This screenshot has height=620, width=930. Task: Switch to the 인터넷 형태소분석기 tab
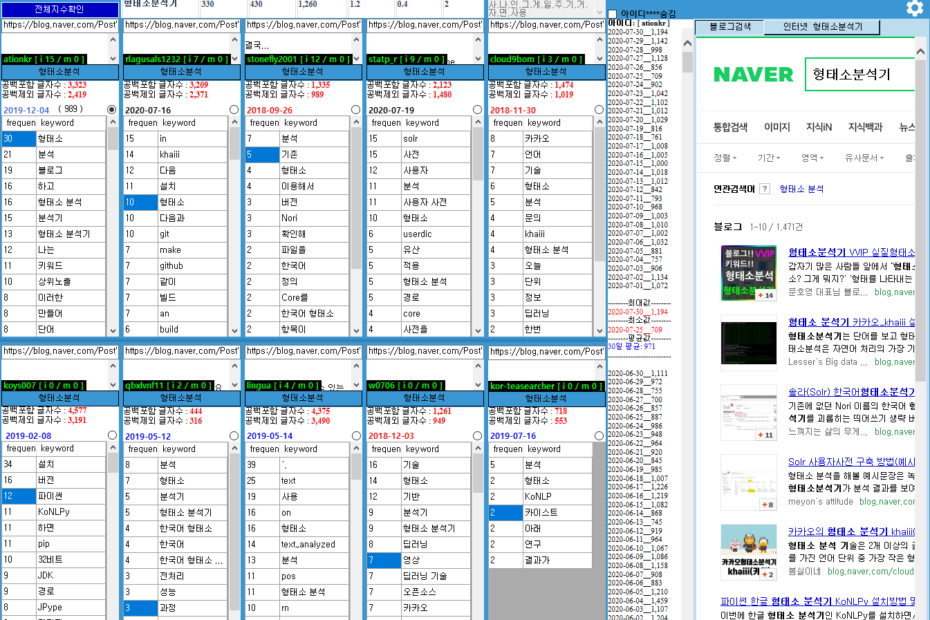tap(822, 27)
